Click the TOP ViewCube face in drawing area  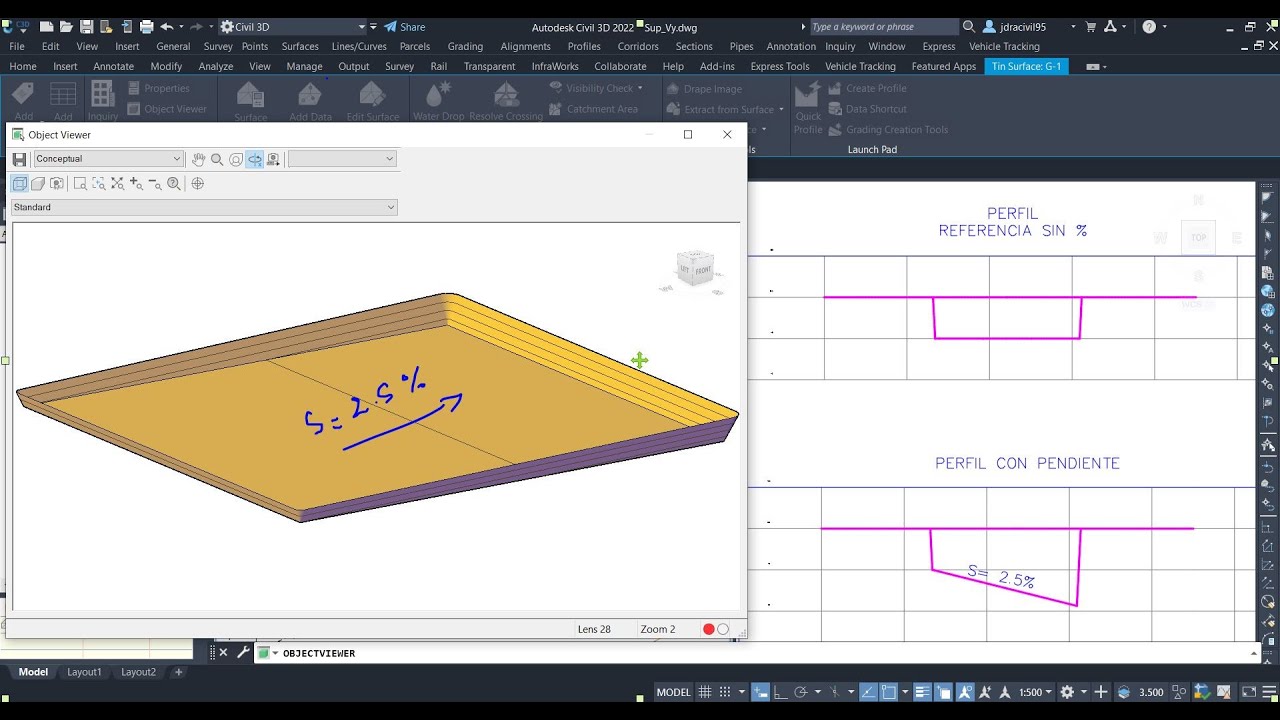(x=1198, y=238)
